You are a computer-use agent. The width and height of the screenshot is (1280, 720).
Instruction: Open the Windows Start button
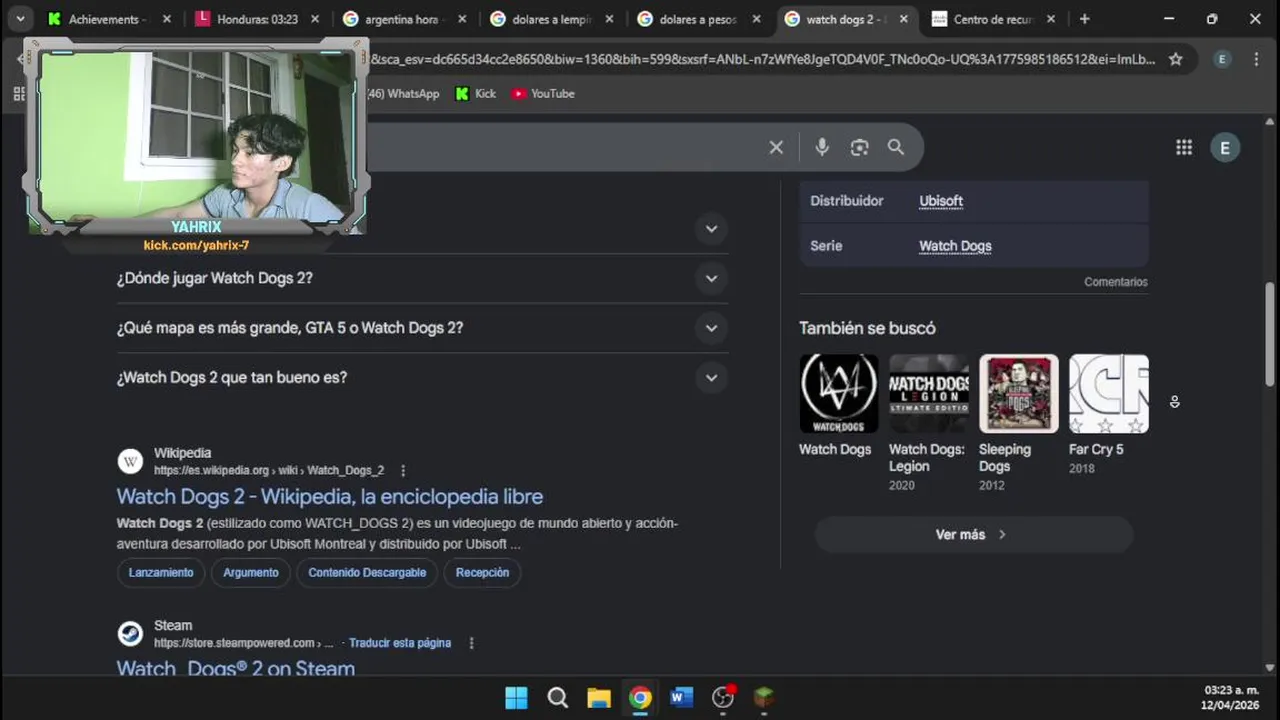pyautogui.click(x=516, y=698)
